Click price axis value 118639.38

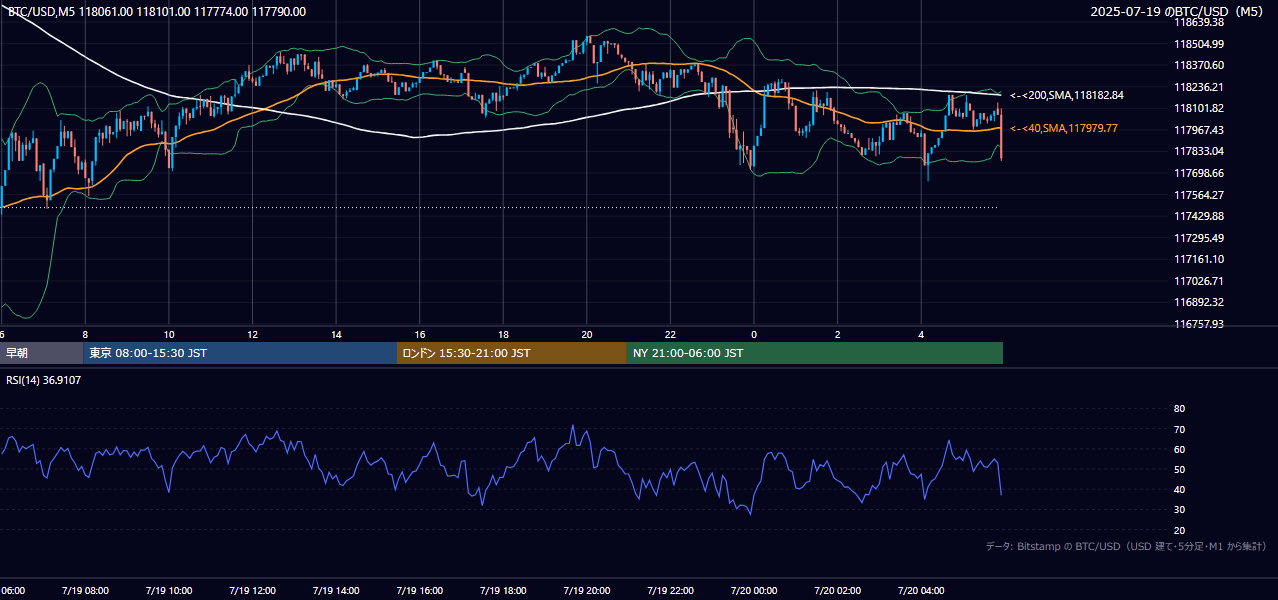(x=1200, y=22)
